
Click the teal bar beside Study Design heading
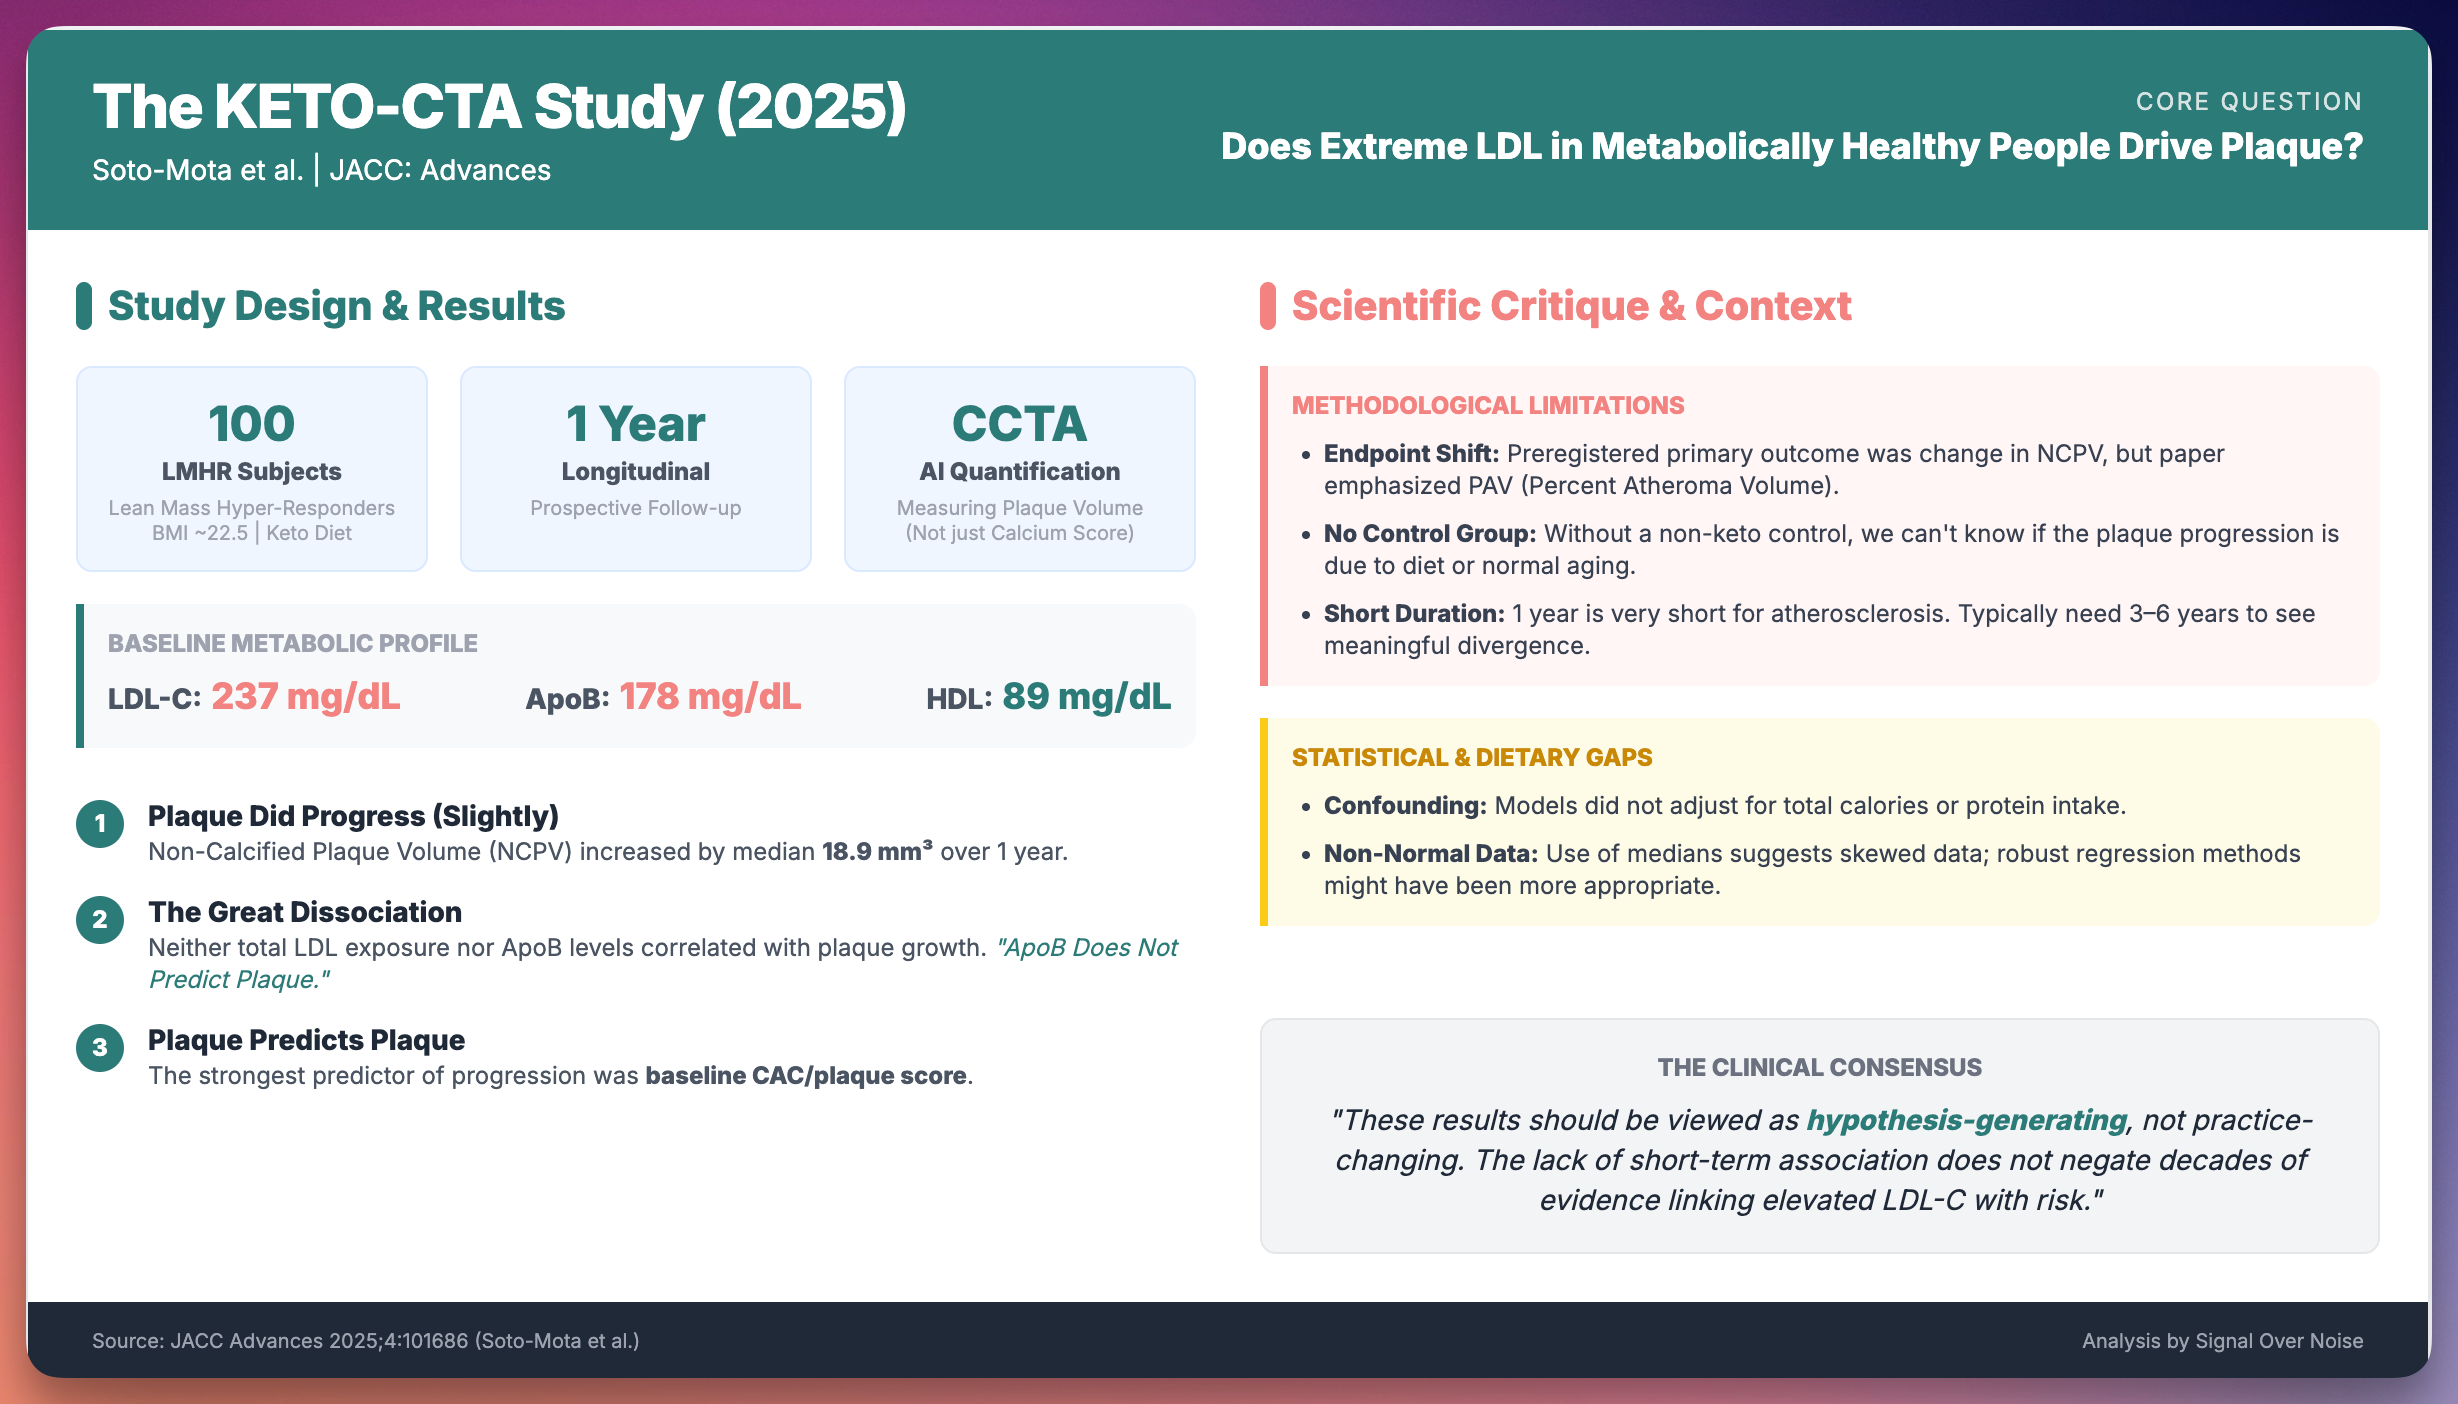[84, 306]
